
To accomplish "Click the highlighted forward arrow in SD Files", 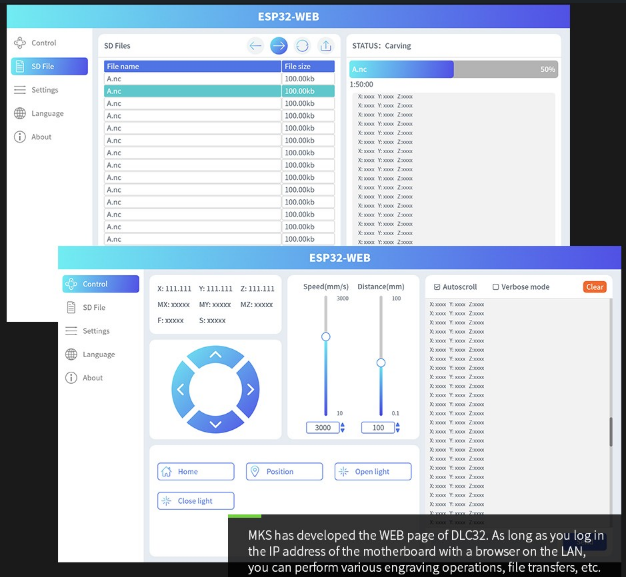I will (279, 45).
